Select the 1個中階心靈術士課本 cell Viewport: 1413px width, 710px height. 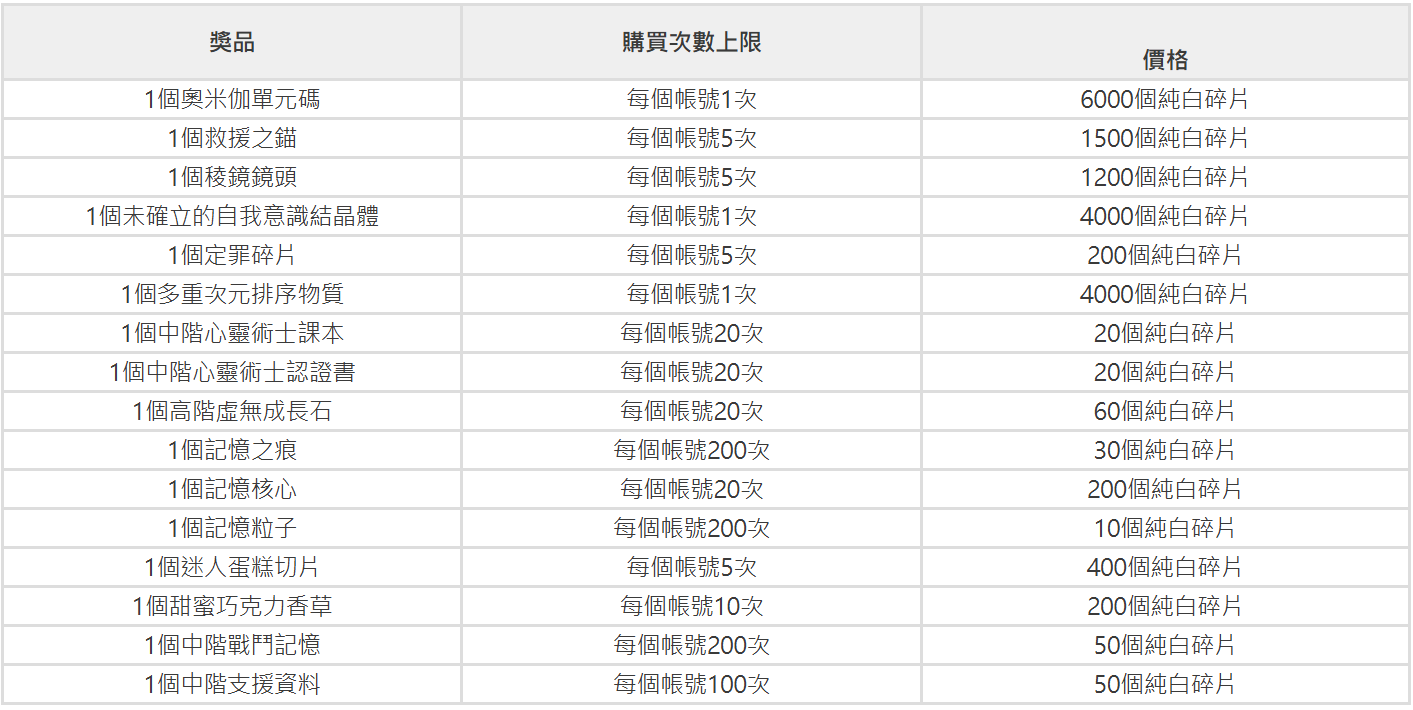point(232,333)
